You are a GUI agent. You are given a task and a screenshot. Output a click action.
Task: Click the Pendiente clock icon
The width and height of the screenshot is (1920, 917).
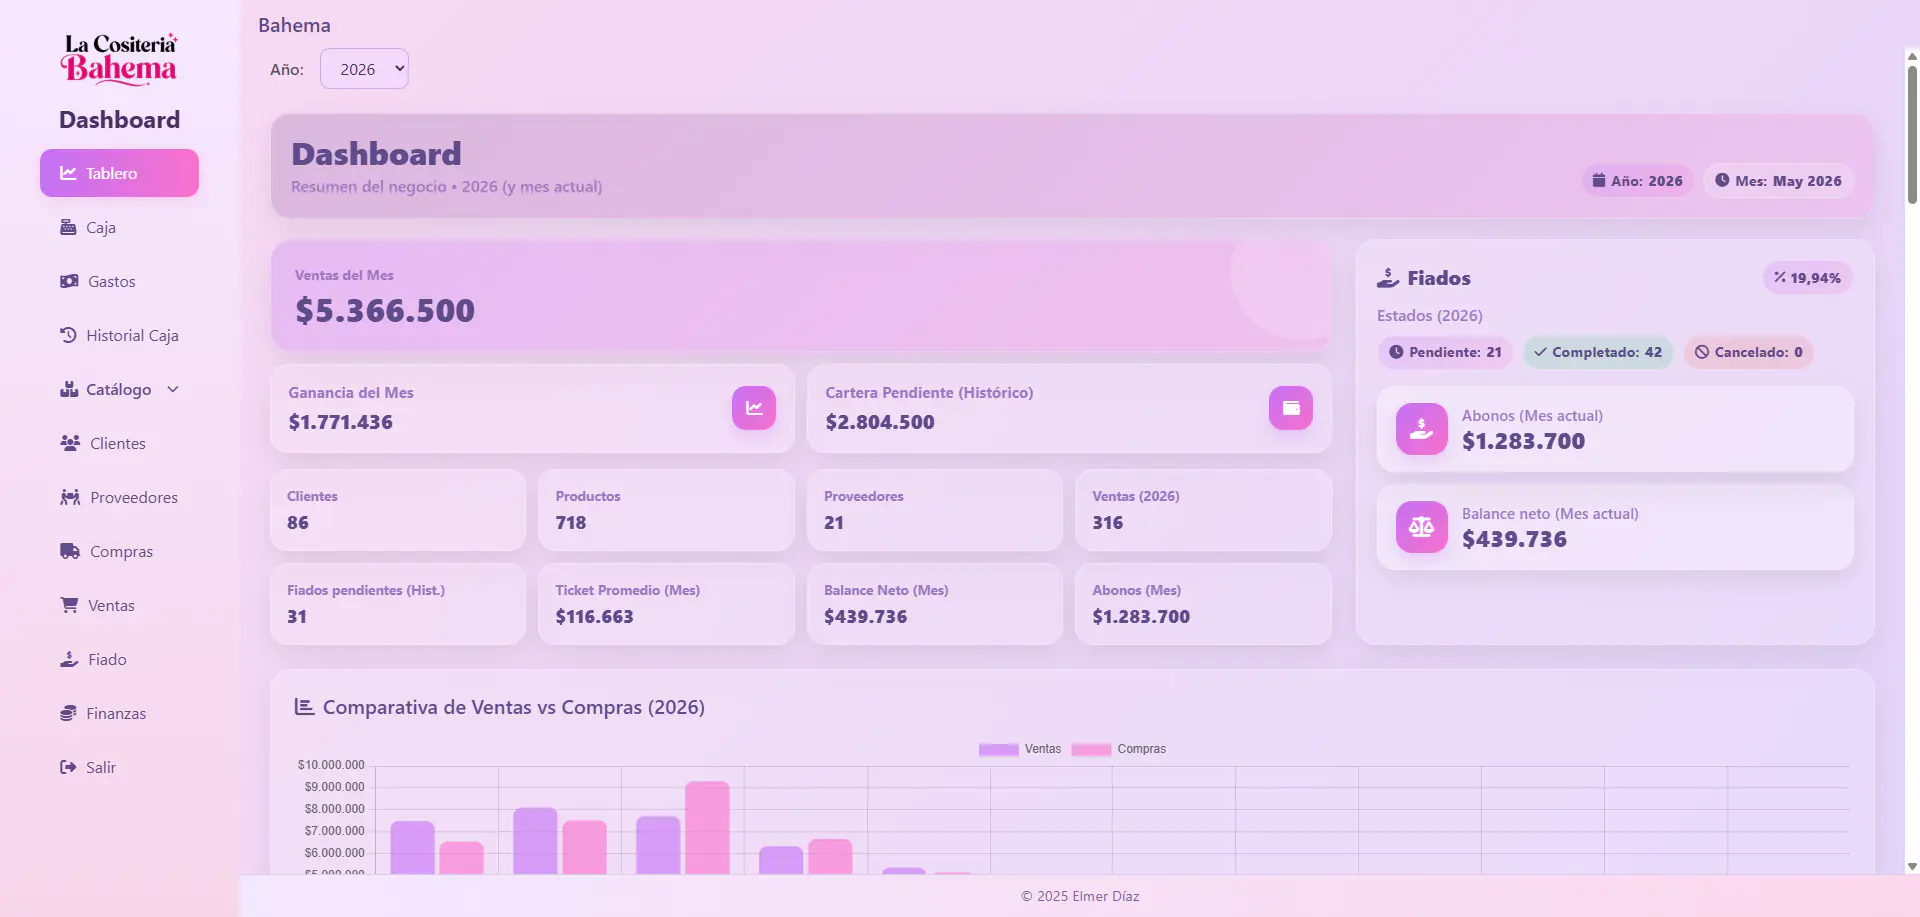[x=1396, y=352]
